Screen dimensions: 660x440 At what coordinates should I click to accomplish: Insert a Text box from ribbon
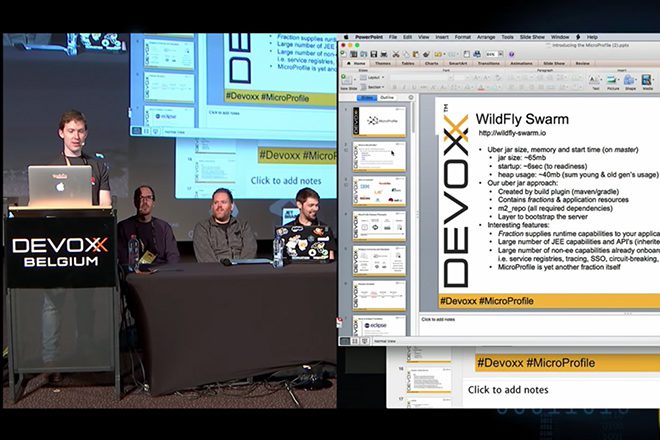click(x=593, y=80)
